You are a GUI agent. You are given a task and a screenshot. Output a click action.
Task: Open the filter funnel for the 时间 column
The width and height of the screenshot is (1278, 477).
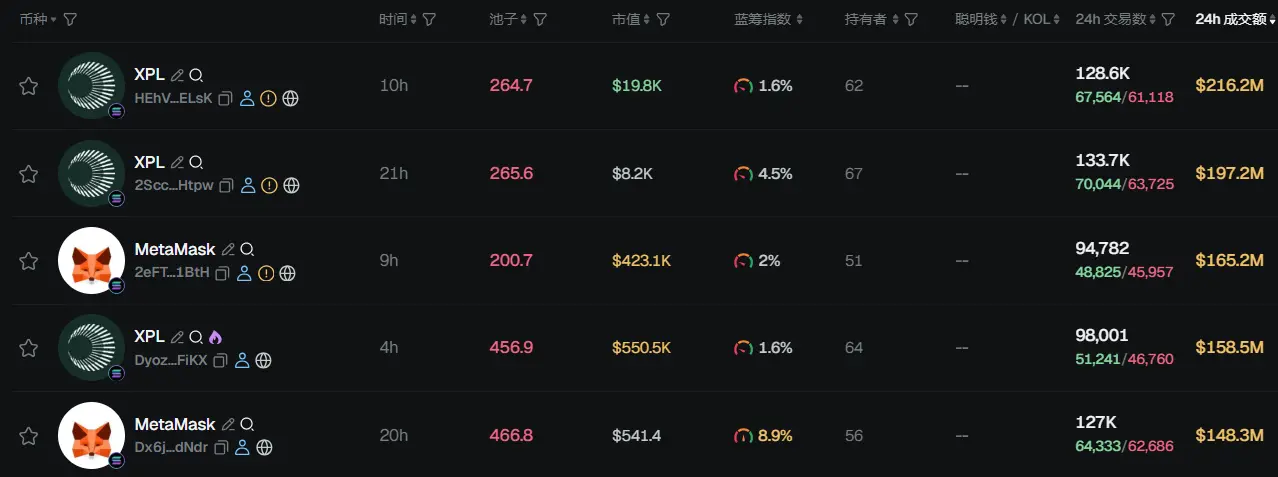429,19
